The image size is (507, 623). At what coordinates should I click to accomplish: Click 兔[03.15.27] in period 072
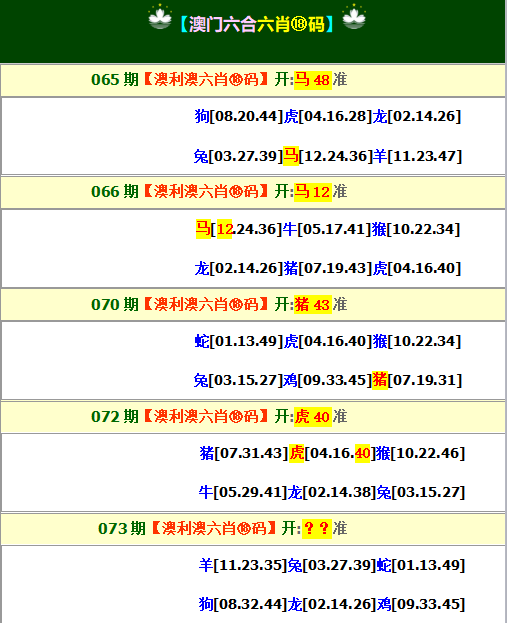pyautogui.click(x=421, y=492)
